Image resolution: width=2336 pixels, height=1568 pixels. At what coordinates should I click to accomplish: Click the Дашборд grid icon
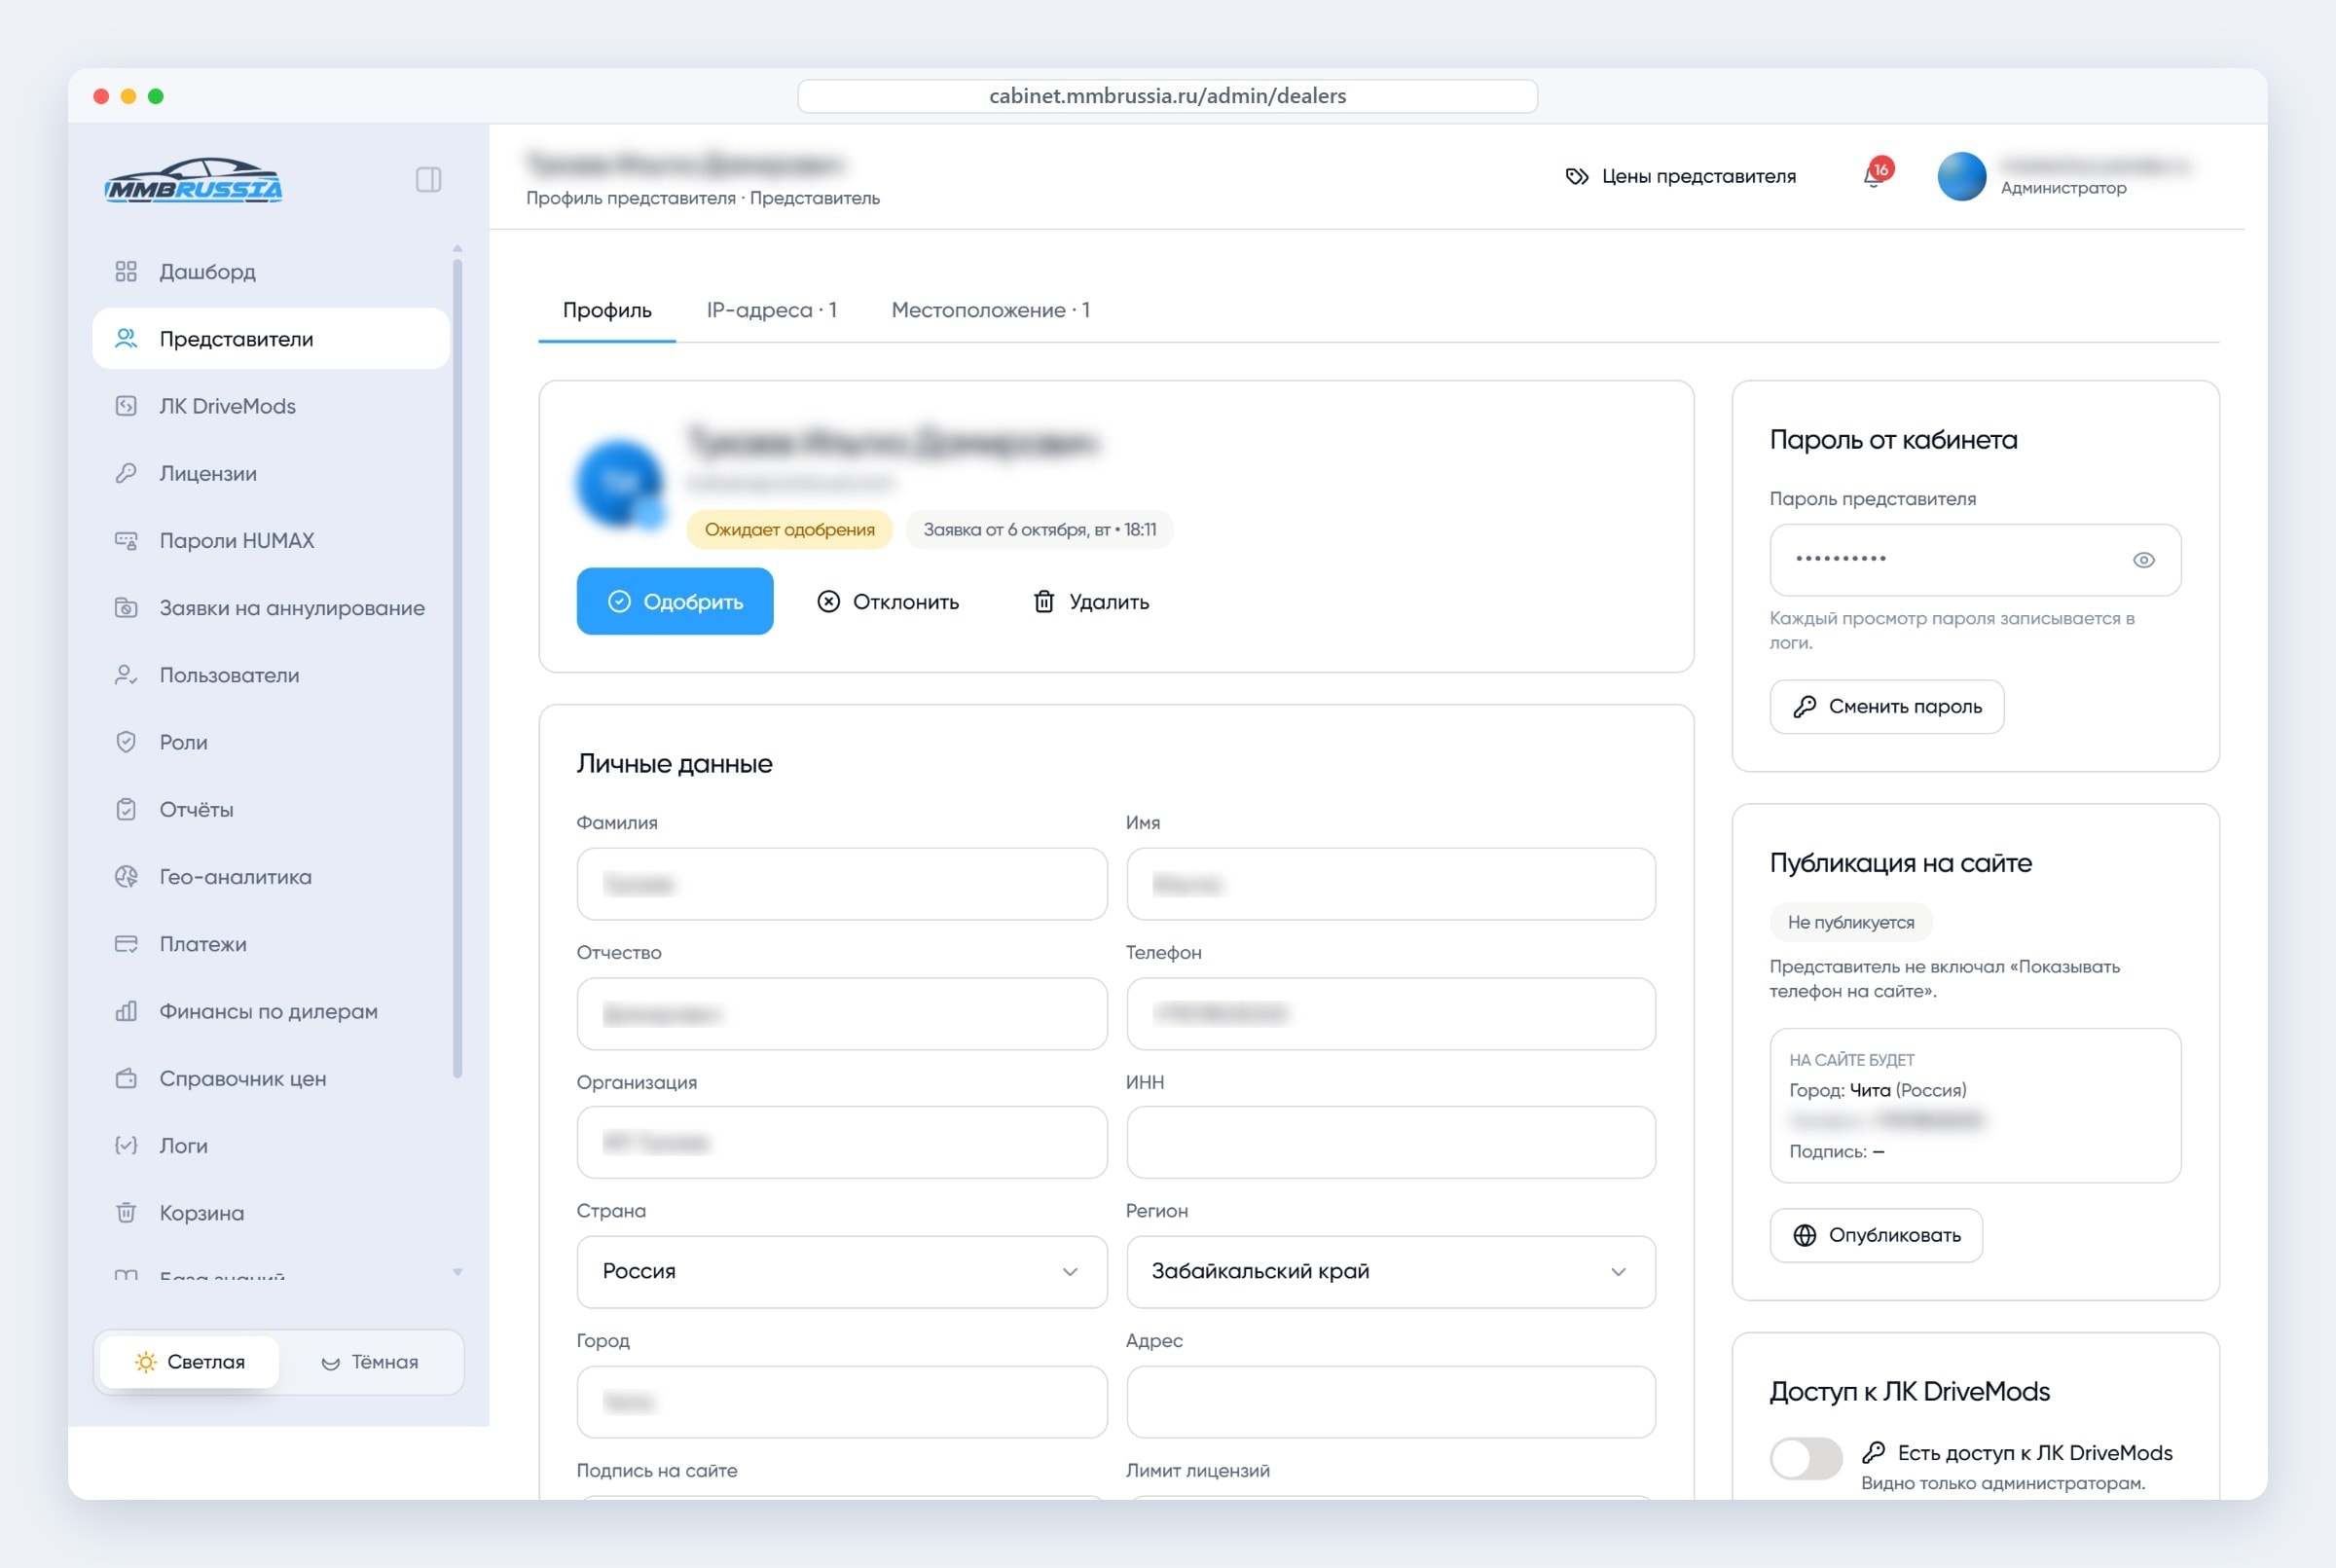[x=126, y=271]
